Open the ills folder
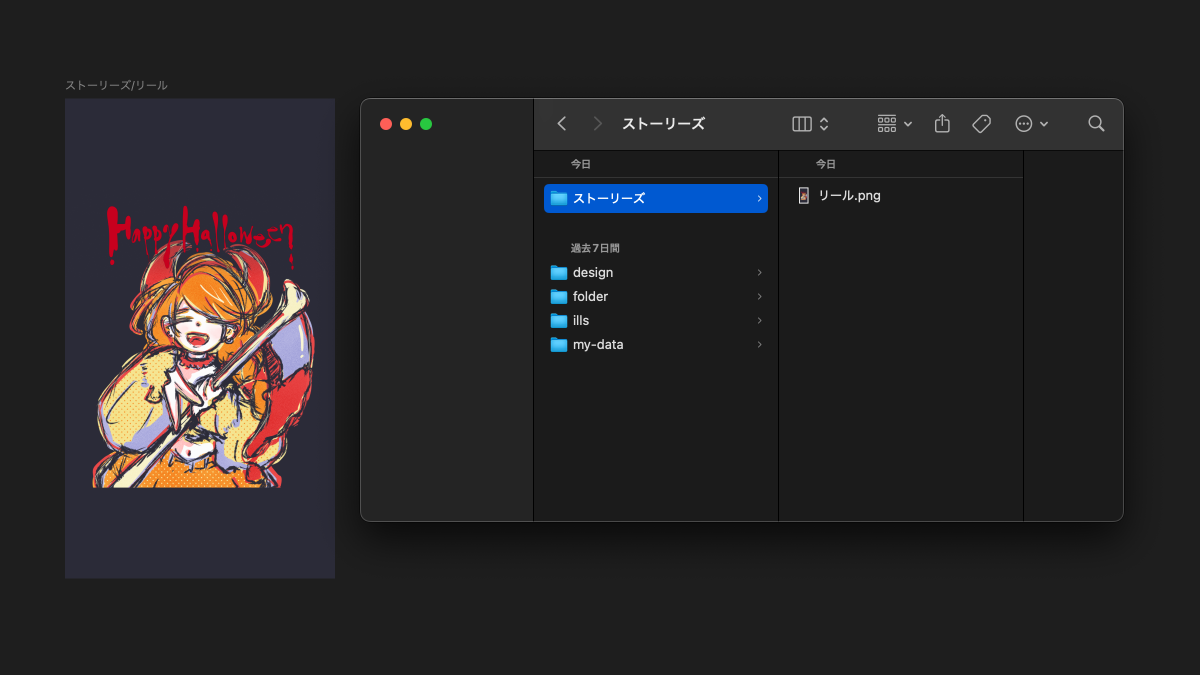This screenshot has width=1200, height=675. pyautogui.click(x=581, y=321)
